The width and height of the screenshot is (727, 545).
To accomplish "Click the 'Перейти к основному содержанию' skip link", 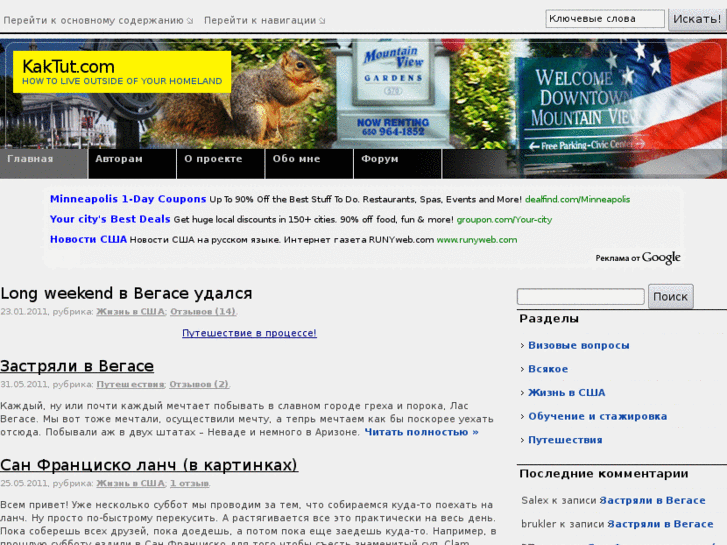I will tap(98, 20).
